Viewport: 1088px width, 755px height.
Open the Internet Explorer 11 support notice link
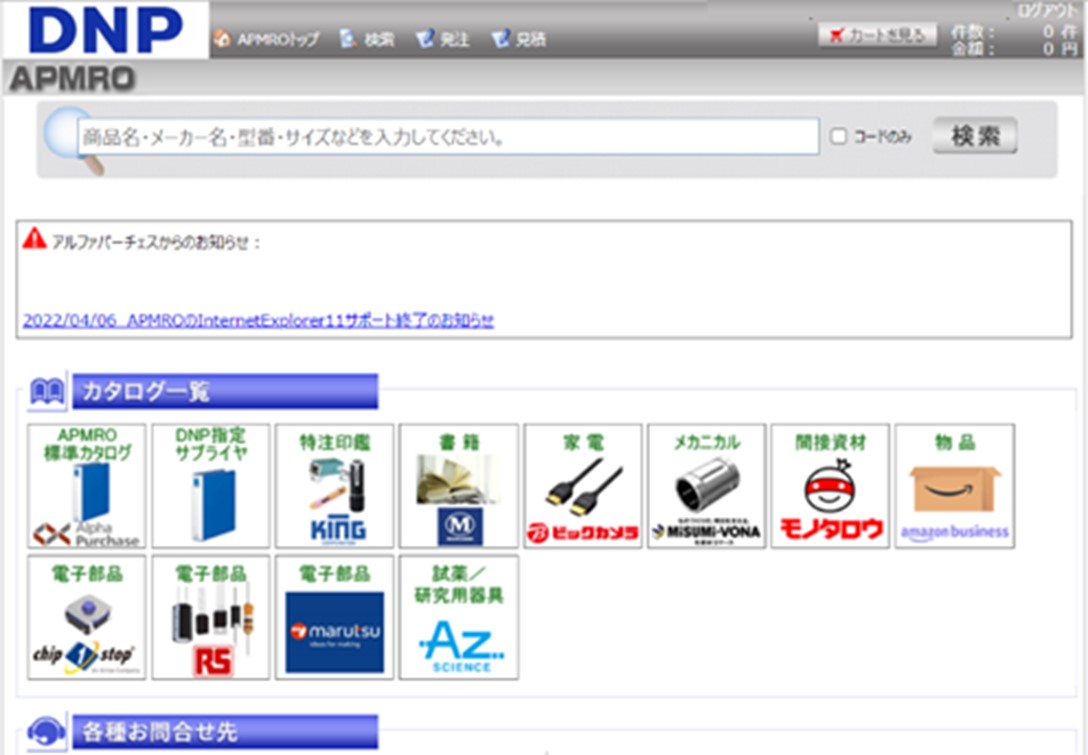click(258, 320)
